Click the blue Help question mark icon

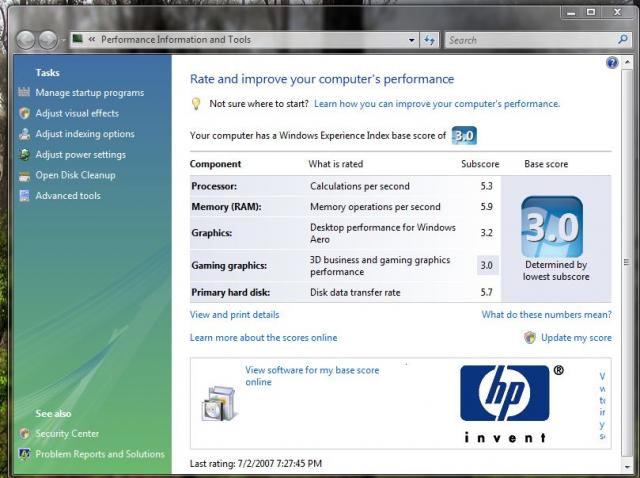click(612, 63)
